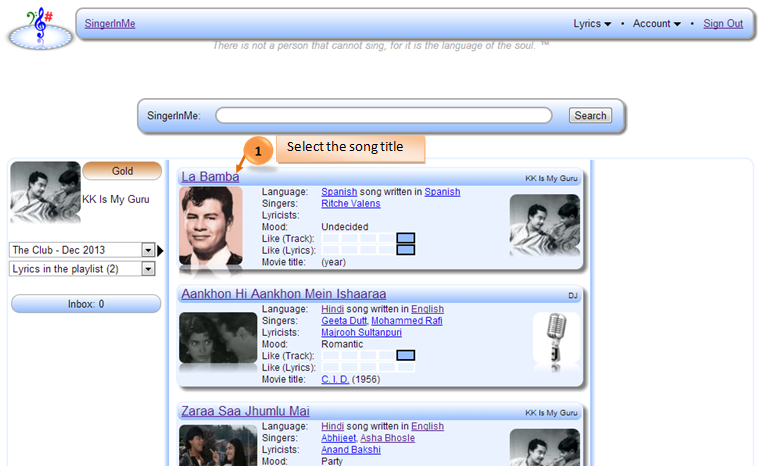Click English link in Aankhon Hi Aankhon card
763x466 pixels.
click(427, 309)
